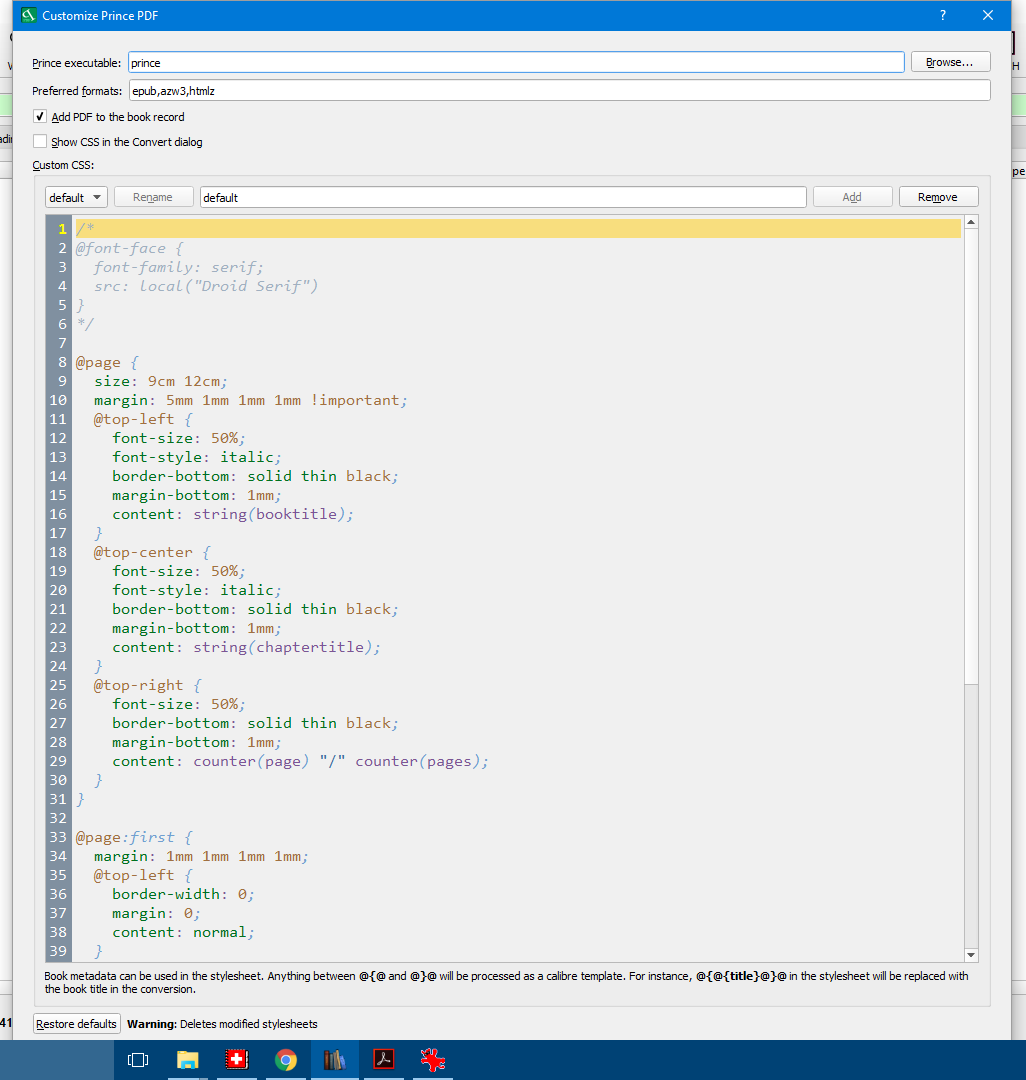Click the Task View taskbar icon
Screen dimensions: 1026x1080
coord(139,1060)
